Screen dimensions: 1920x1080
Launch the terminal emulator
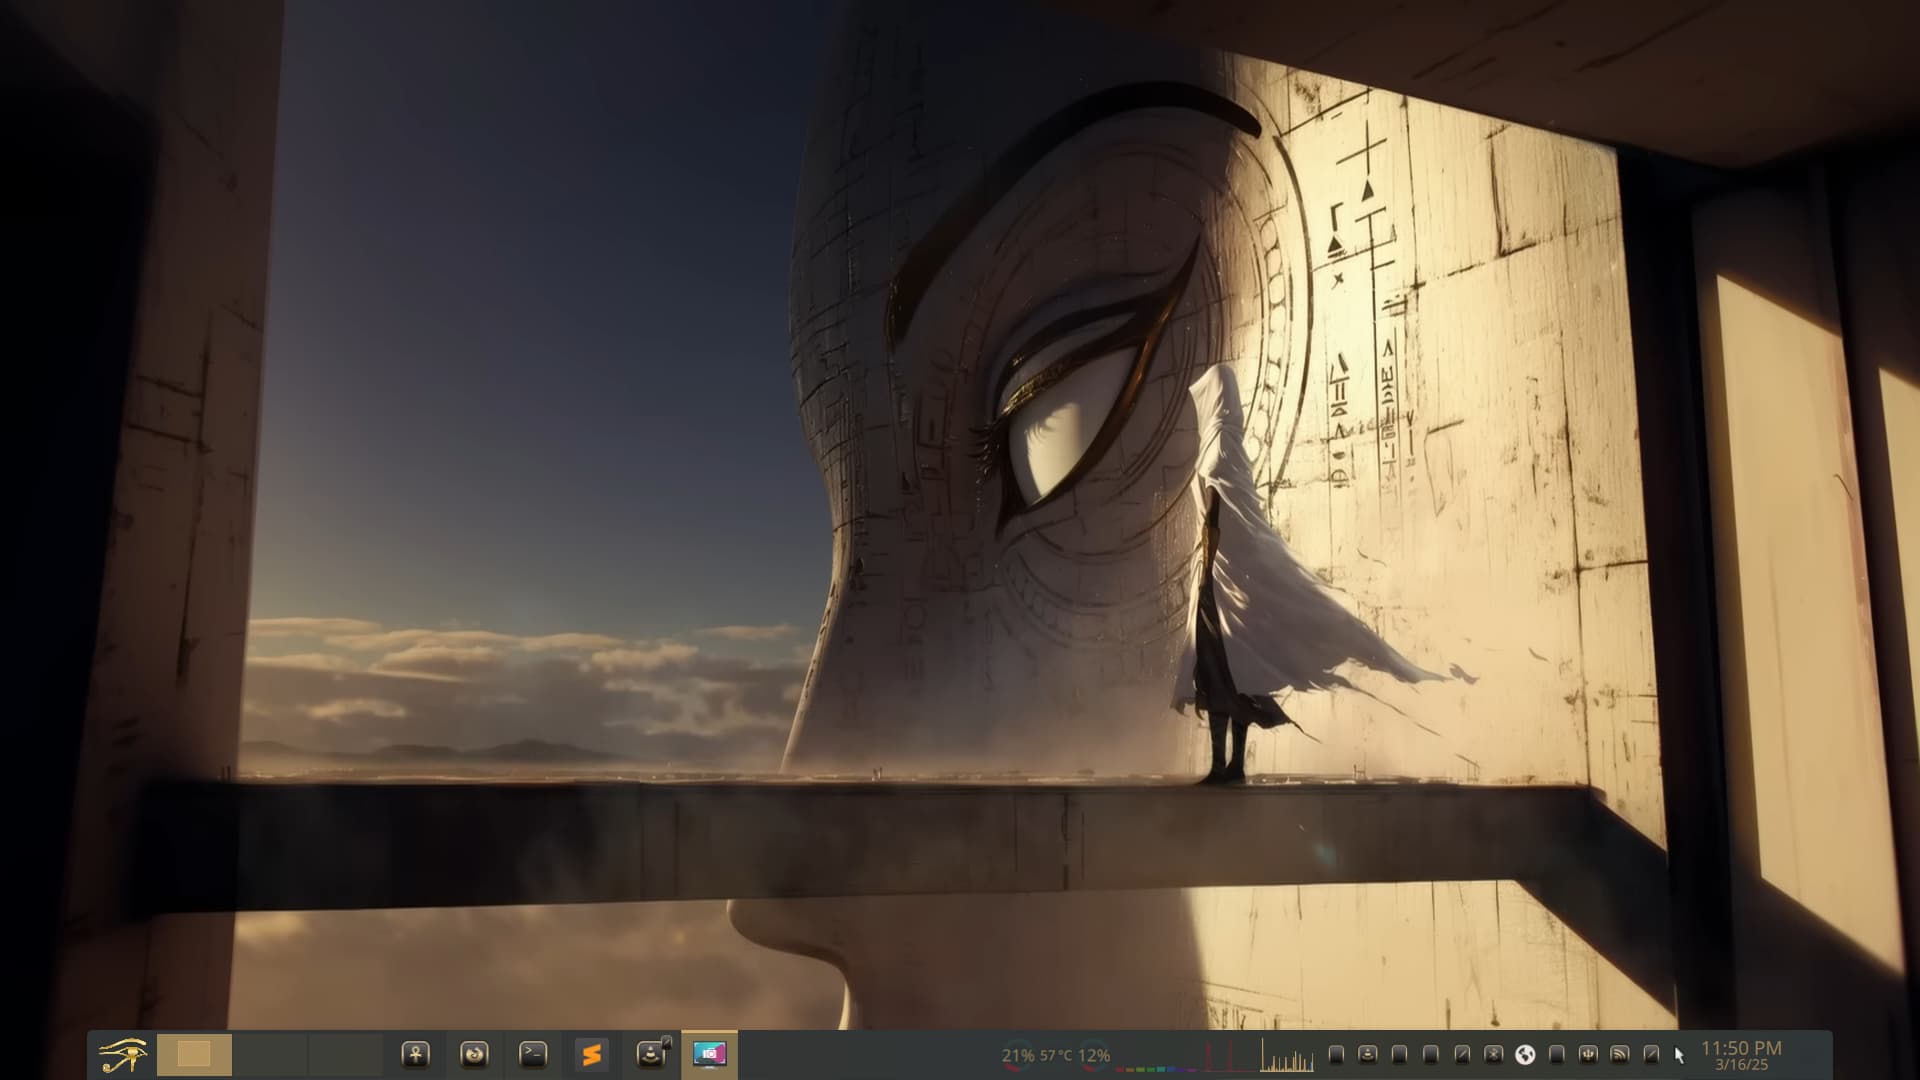[533, 1054]
